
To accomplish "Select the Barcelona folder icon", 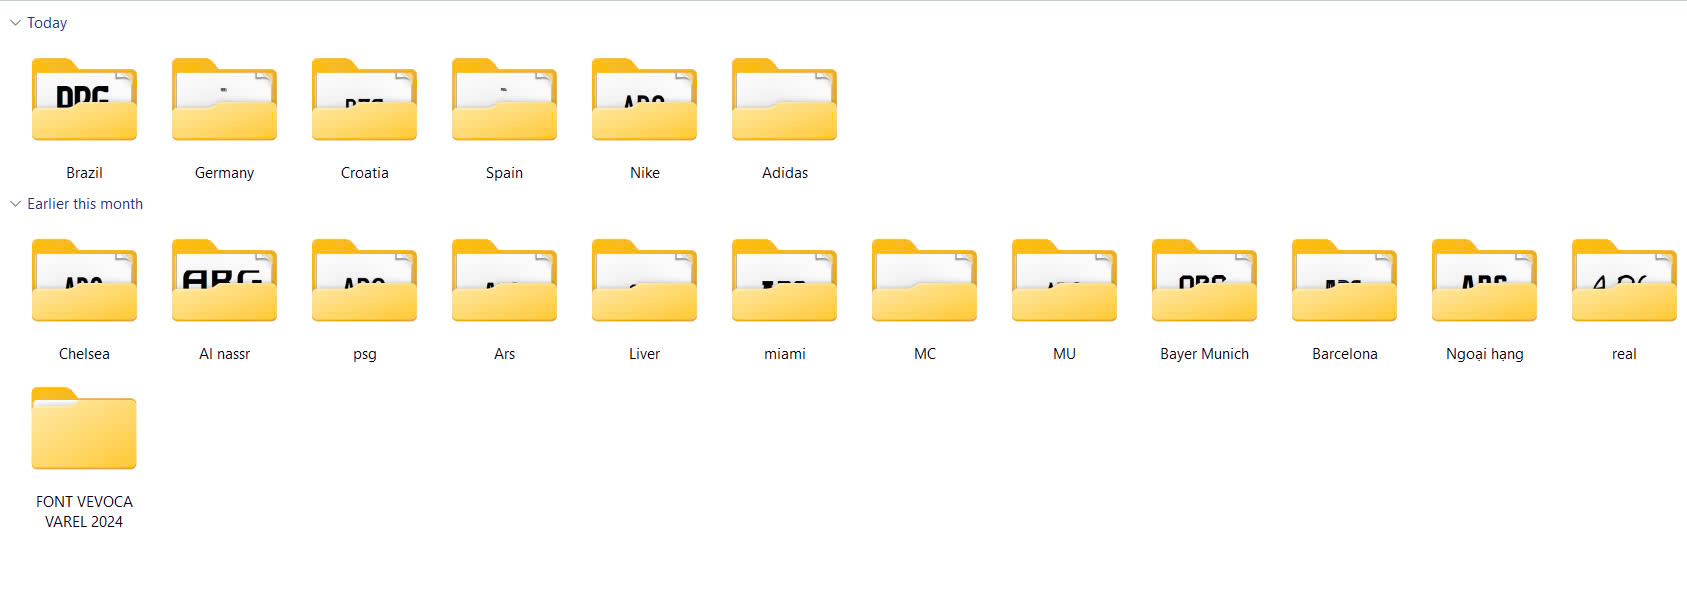I will [1344, 280].
